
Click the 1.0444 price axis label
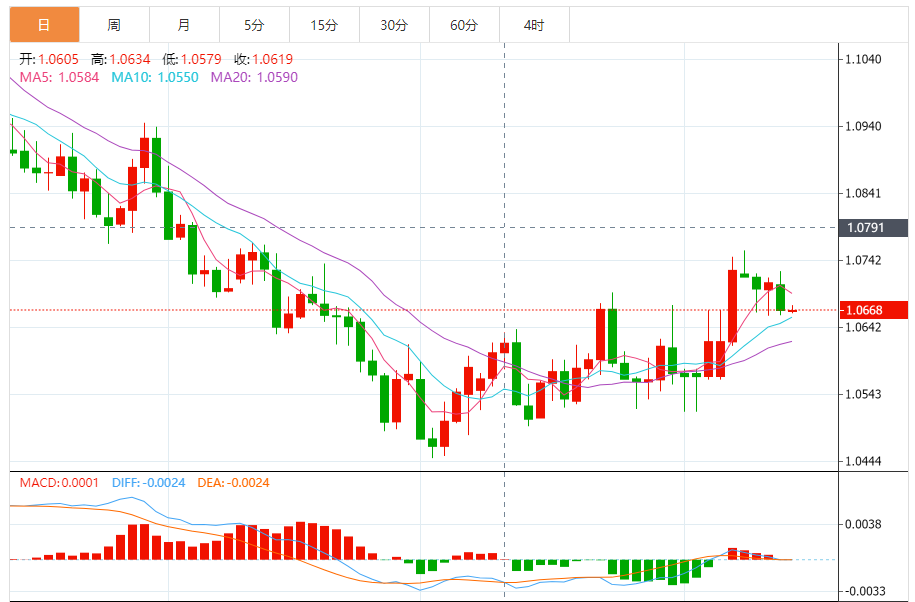click(864, 461)
